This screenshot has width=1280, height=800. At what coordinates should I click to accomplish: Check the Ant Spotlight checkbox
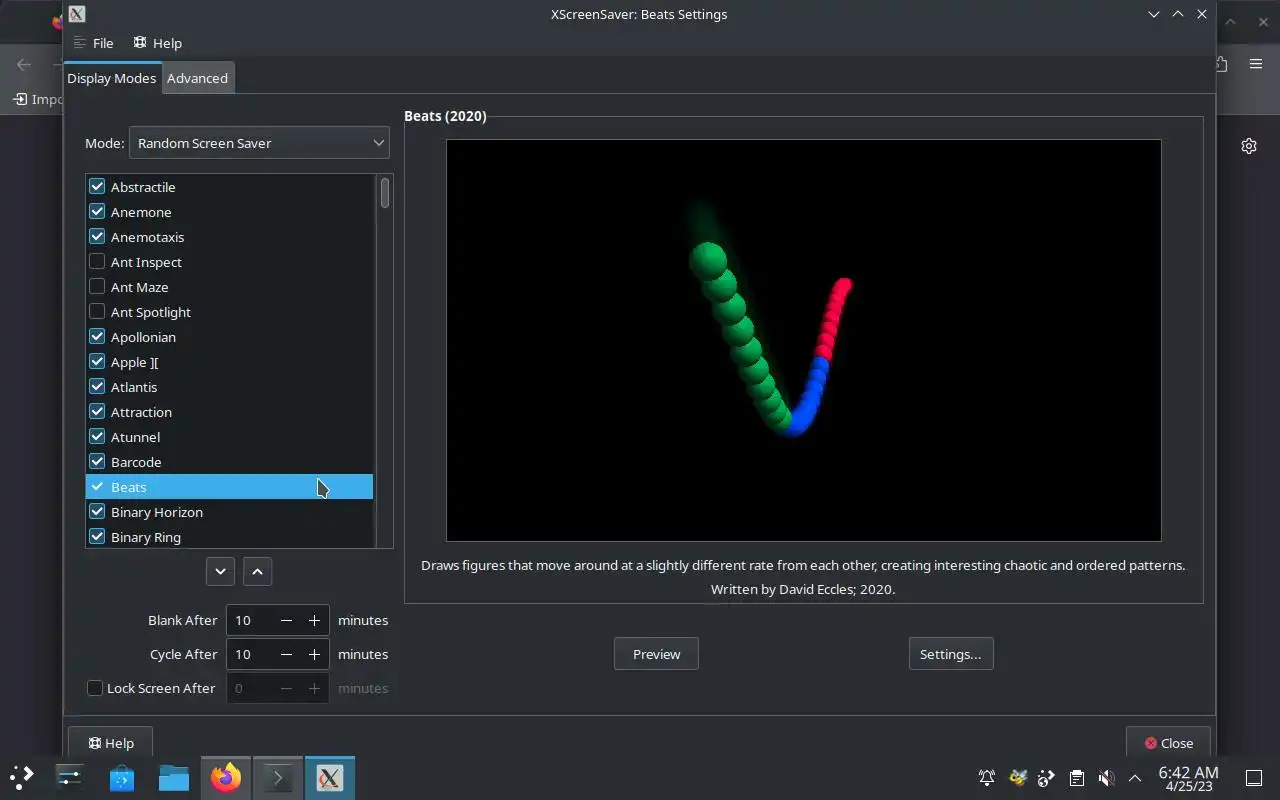click(x=97, y=311)
